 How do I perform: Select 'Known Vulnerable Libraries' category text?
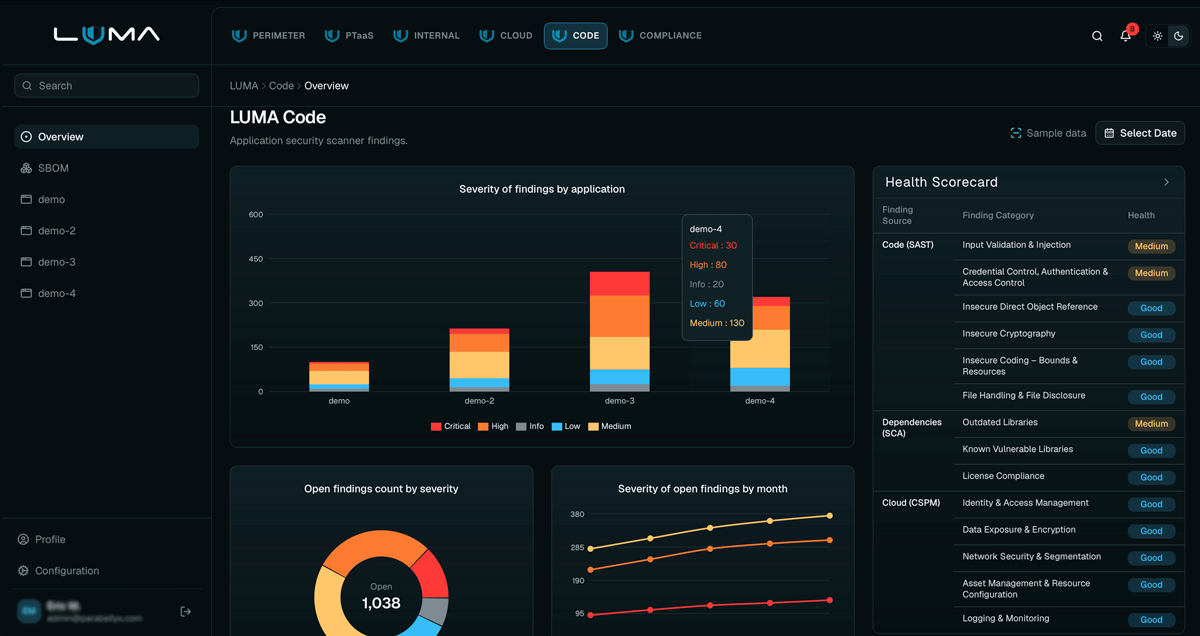pos(1017,450)
